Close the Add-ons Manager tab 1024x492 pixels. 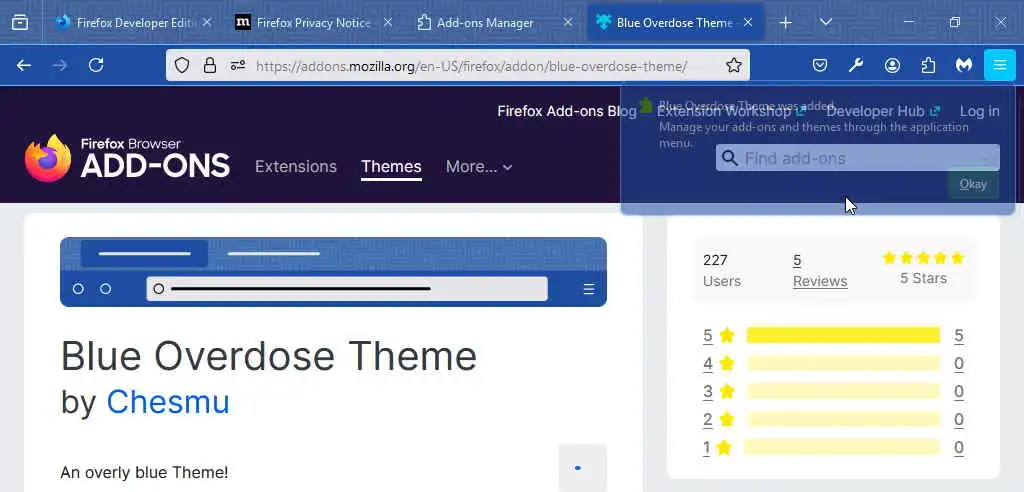click(568, 23)
